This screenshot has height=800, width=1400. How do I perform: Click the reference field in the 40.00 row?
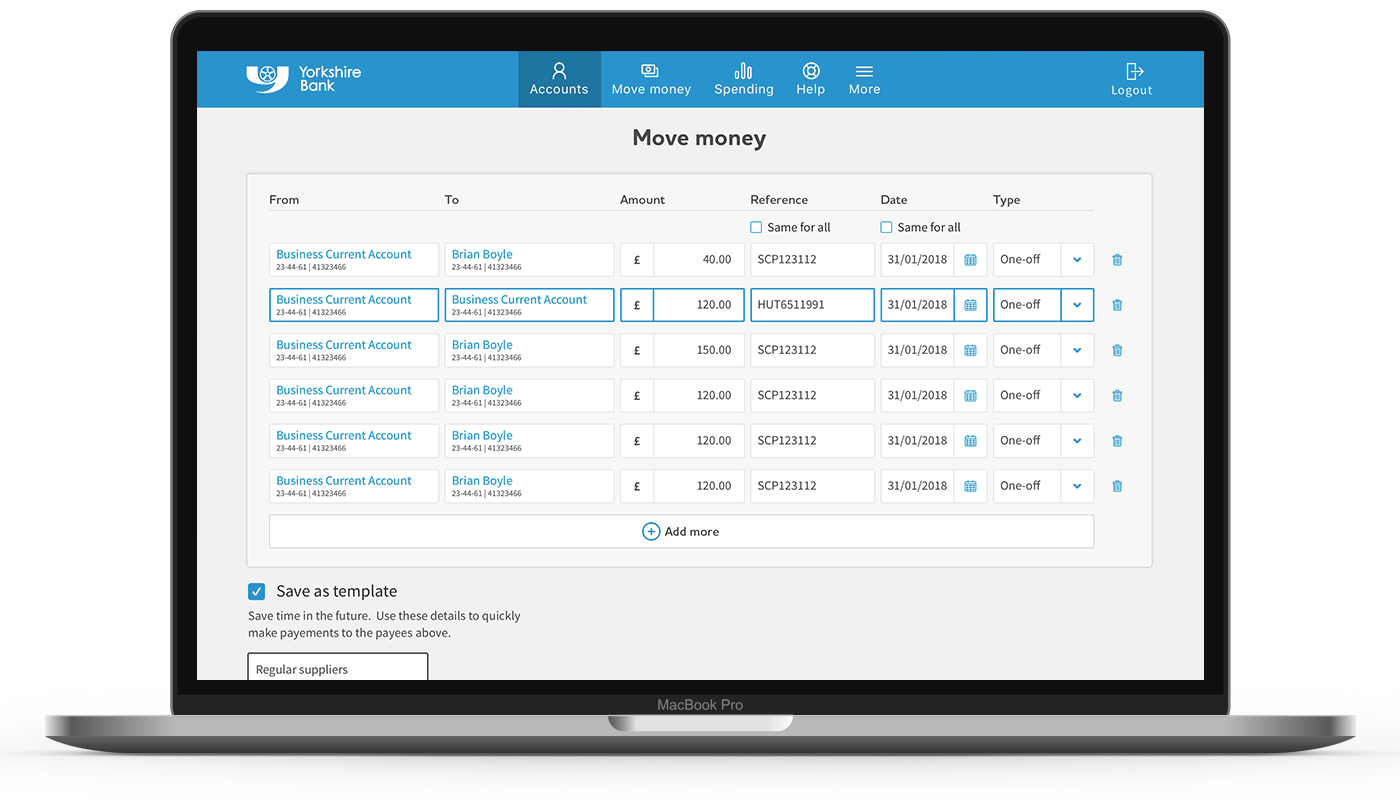[812, 260]
